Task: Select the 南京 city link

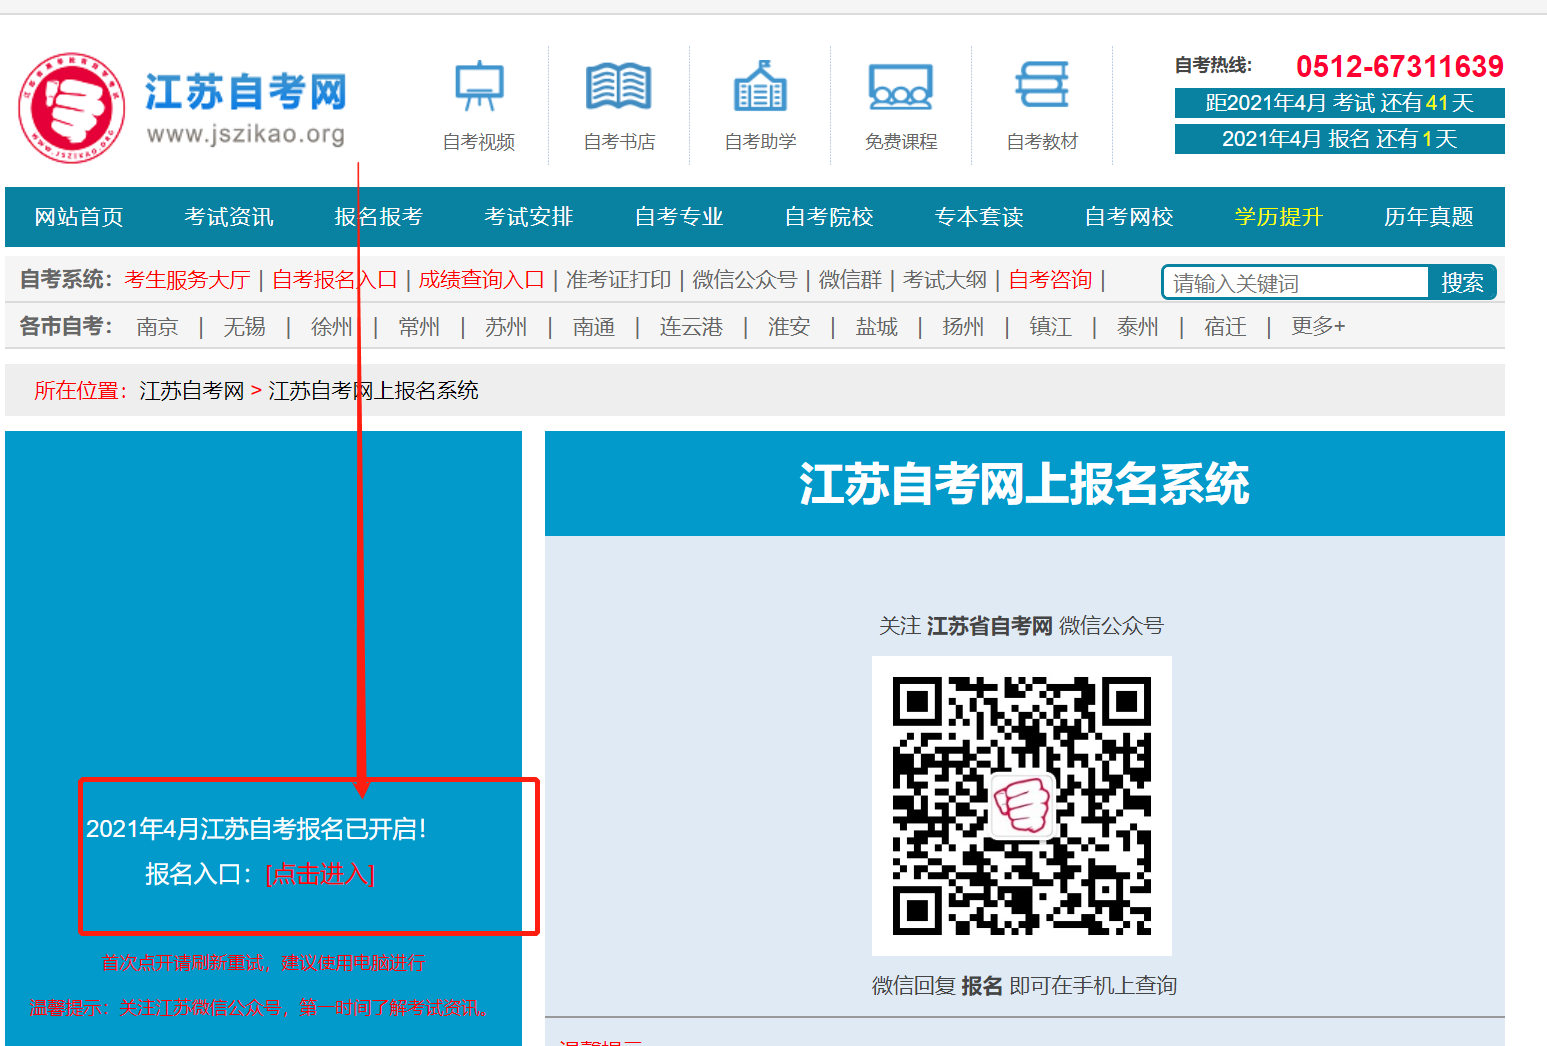Action: (x=157, y=327)
